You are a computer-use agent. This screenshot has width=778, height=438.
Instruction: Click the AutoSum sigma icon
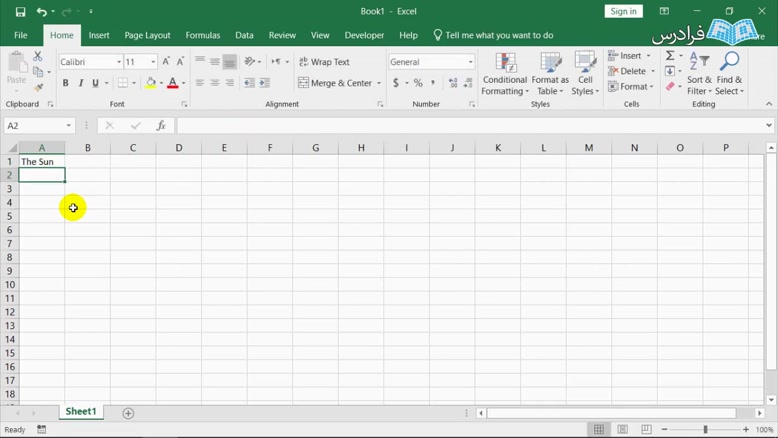[671, 56]
